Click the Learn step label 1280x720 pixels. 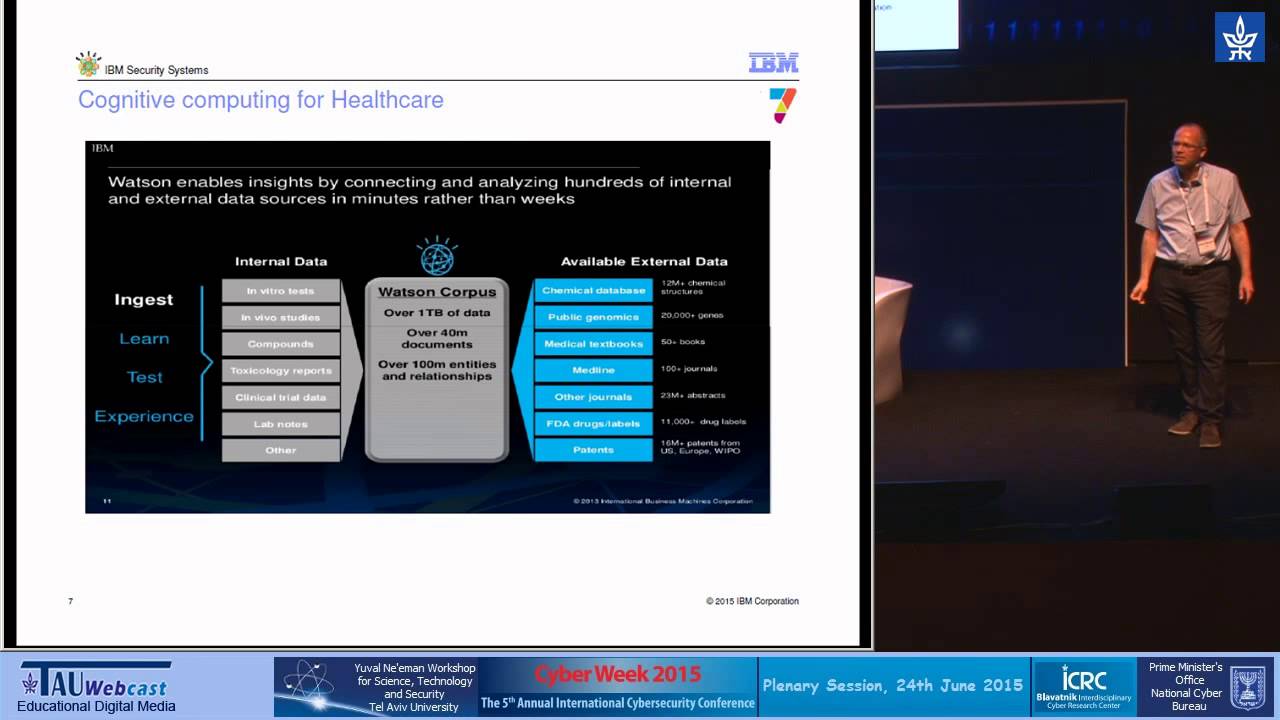coord(144,339)
